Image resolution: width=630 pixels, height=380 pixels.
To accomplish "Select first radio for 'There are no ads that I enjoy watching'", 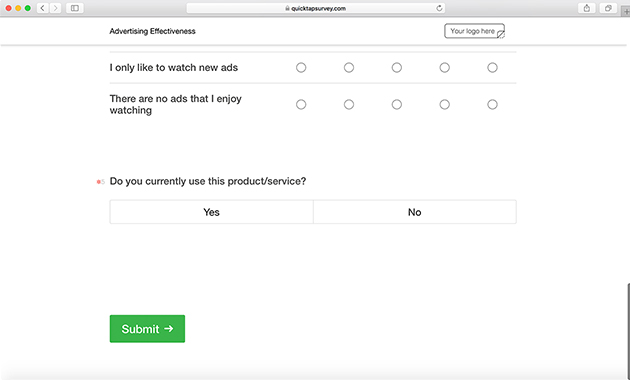I will coord(301,104).
